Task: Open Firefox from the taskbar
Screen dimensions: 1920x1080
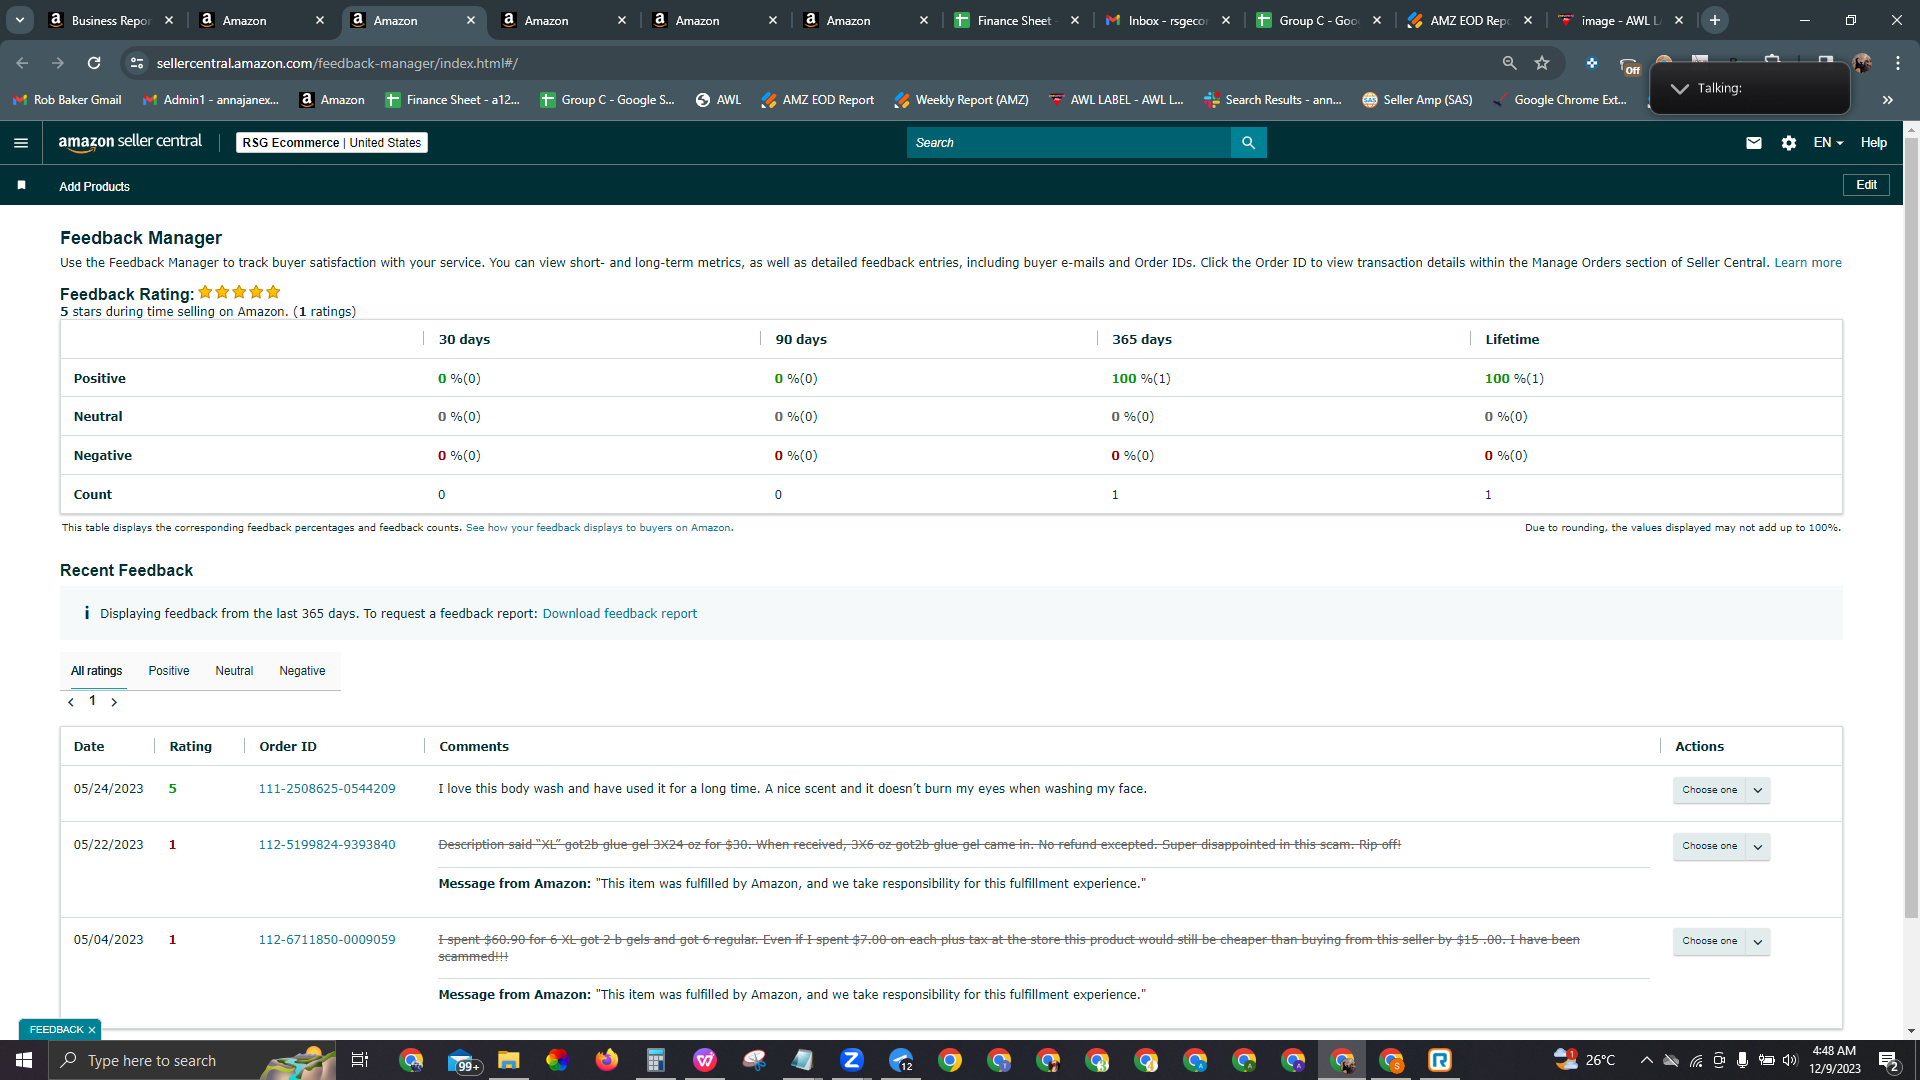Action: pos(607,1060)
